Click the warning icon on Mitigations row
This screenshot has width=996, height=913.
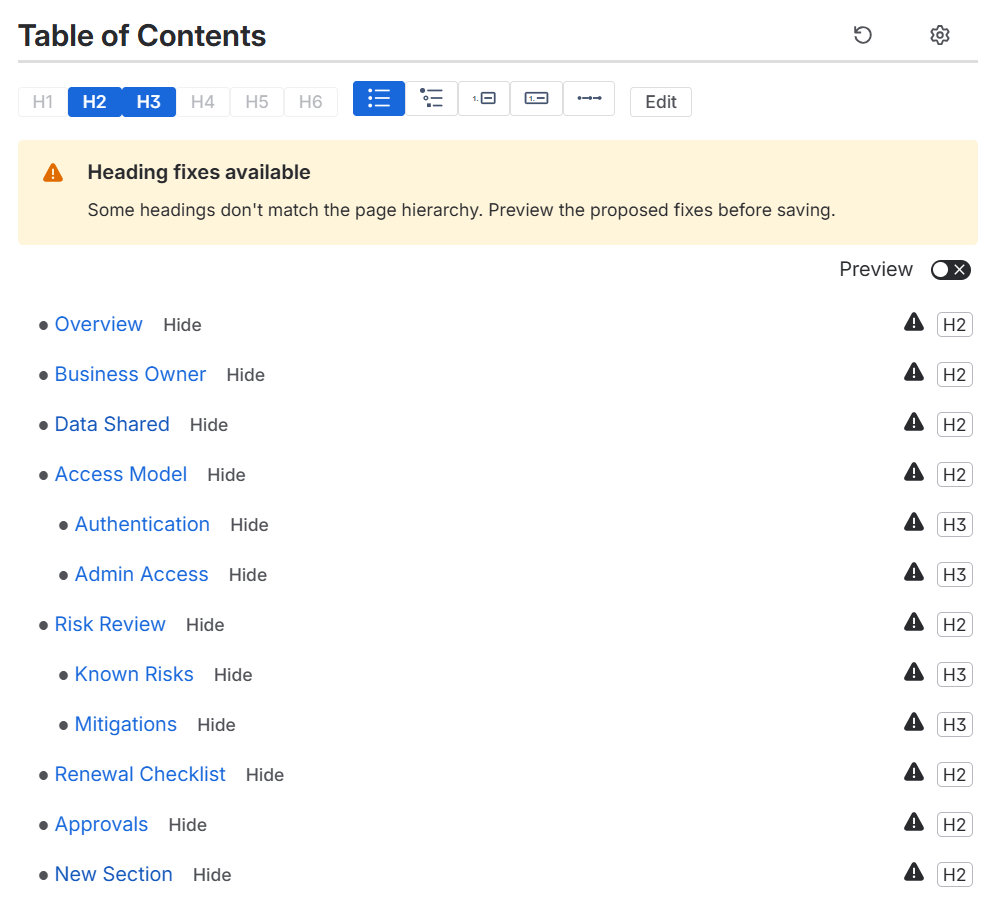click(x=913, y=722)
